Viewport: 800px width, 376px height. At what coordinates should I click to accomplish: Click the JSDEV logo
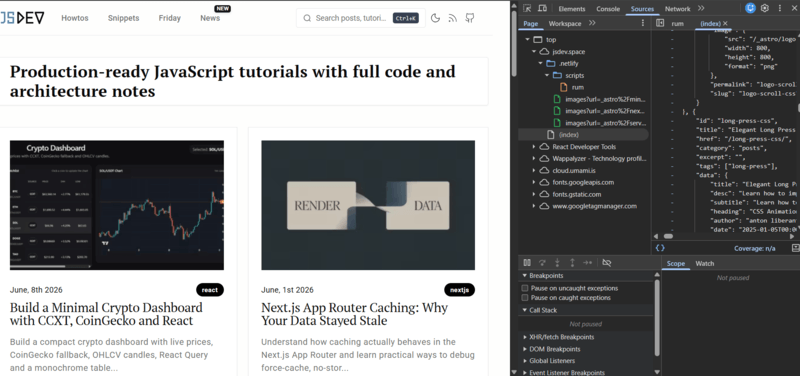pyautogui.click(x=22, y=18)
